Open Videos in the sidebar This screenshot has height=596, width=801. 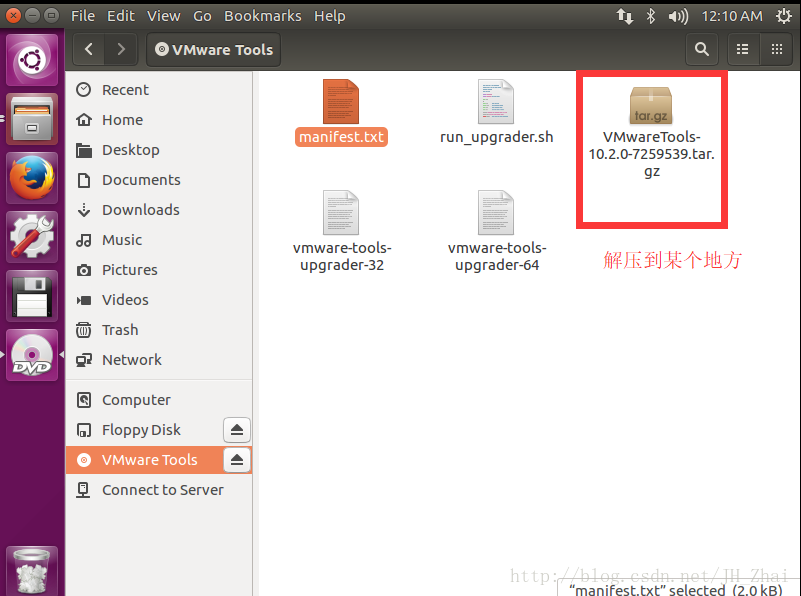point(159,300)
